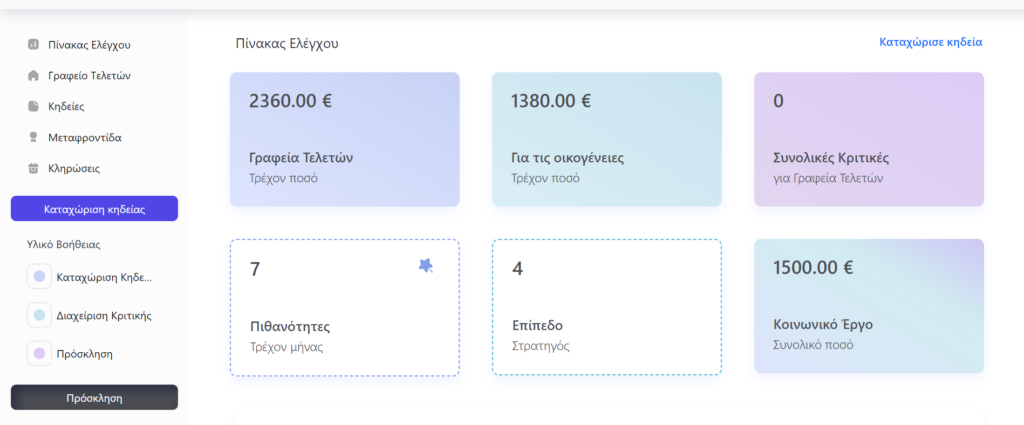
Task: Click the home icon beside Γραφείο Τελετών
Action: 33,75
